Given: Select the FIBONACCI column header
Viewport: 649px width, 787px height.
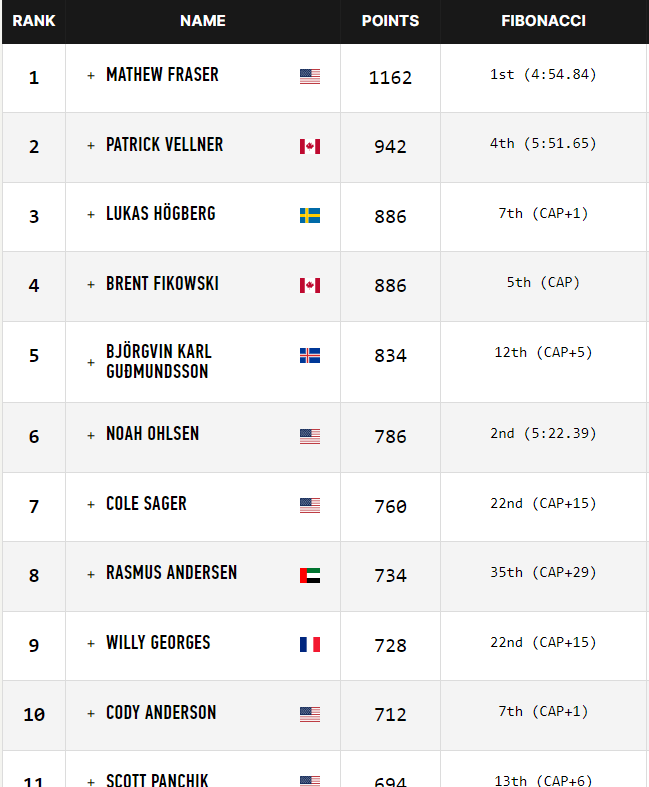Looking at the screenshot, I should (x=543, y=21).
